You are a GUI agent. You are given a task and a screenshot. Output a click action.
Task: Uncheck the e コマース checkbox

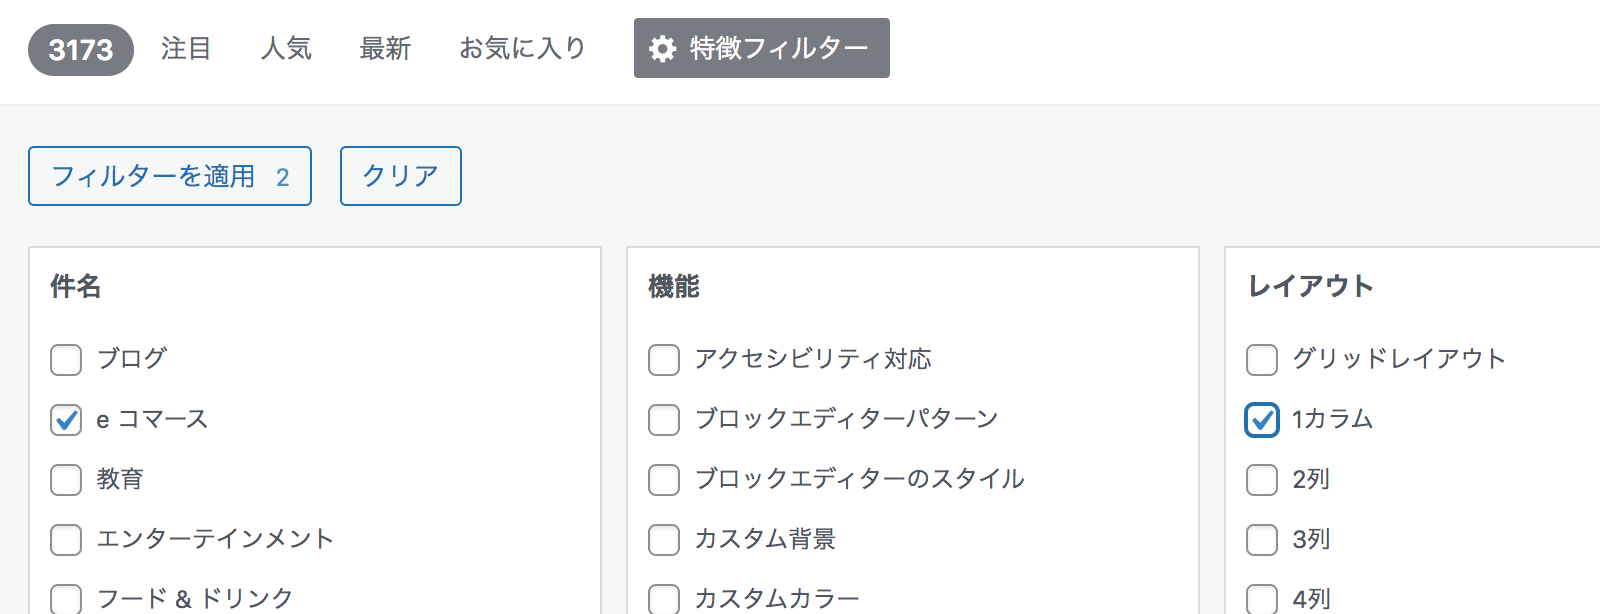[66, 419]
